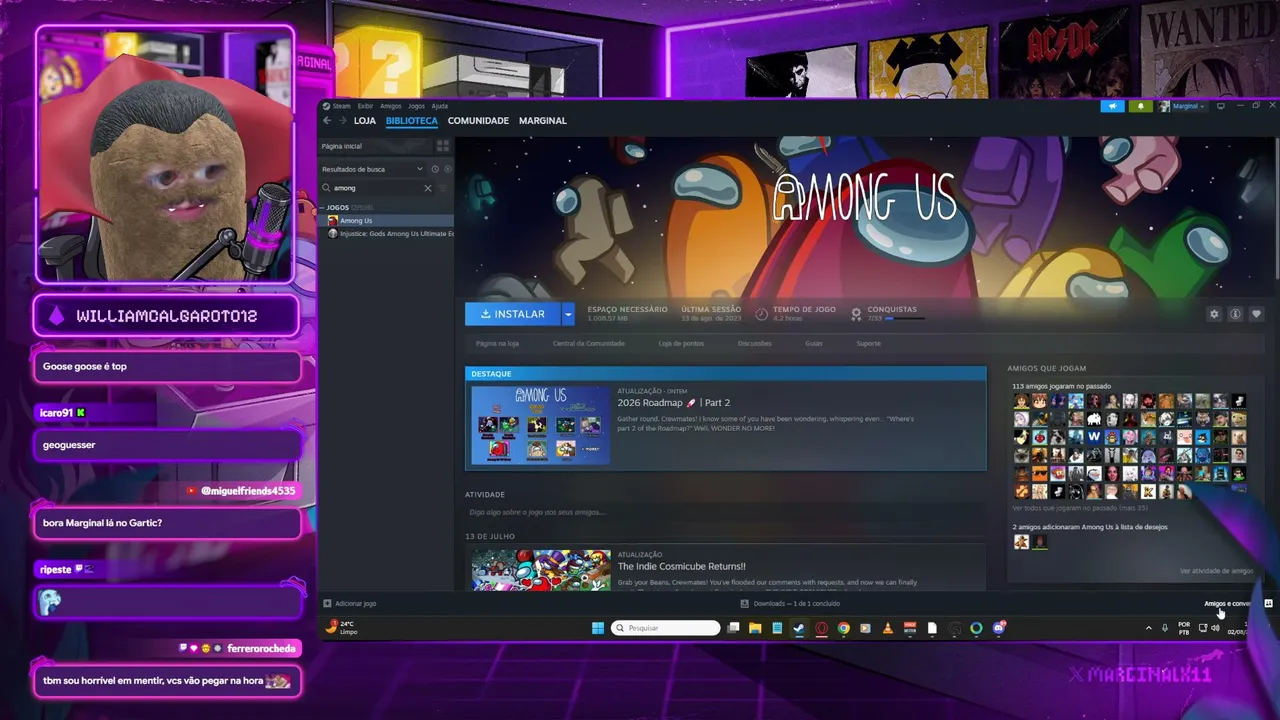Open the Ajuda menu
1280x720 pixels.
(440, 106)
